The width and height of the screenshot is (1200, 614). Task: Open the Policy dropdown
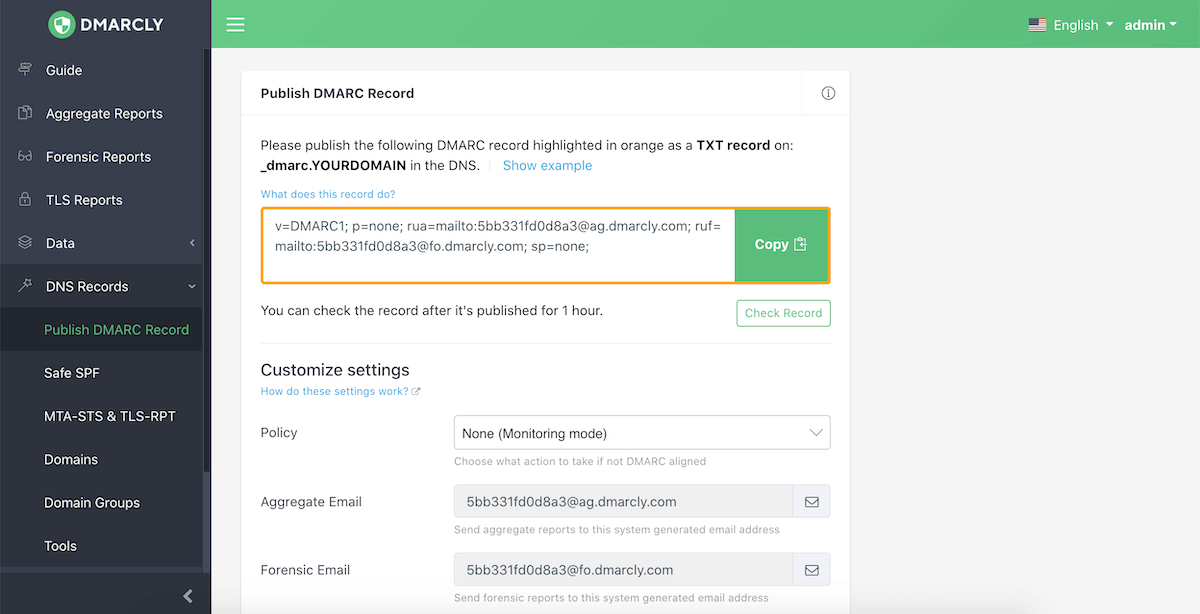642,433
